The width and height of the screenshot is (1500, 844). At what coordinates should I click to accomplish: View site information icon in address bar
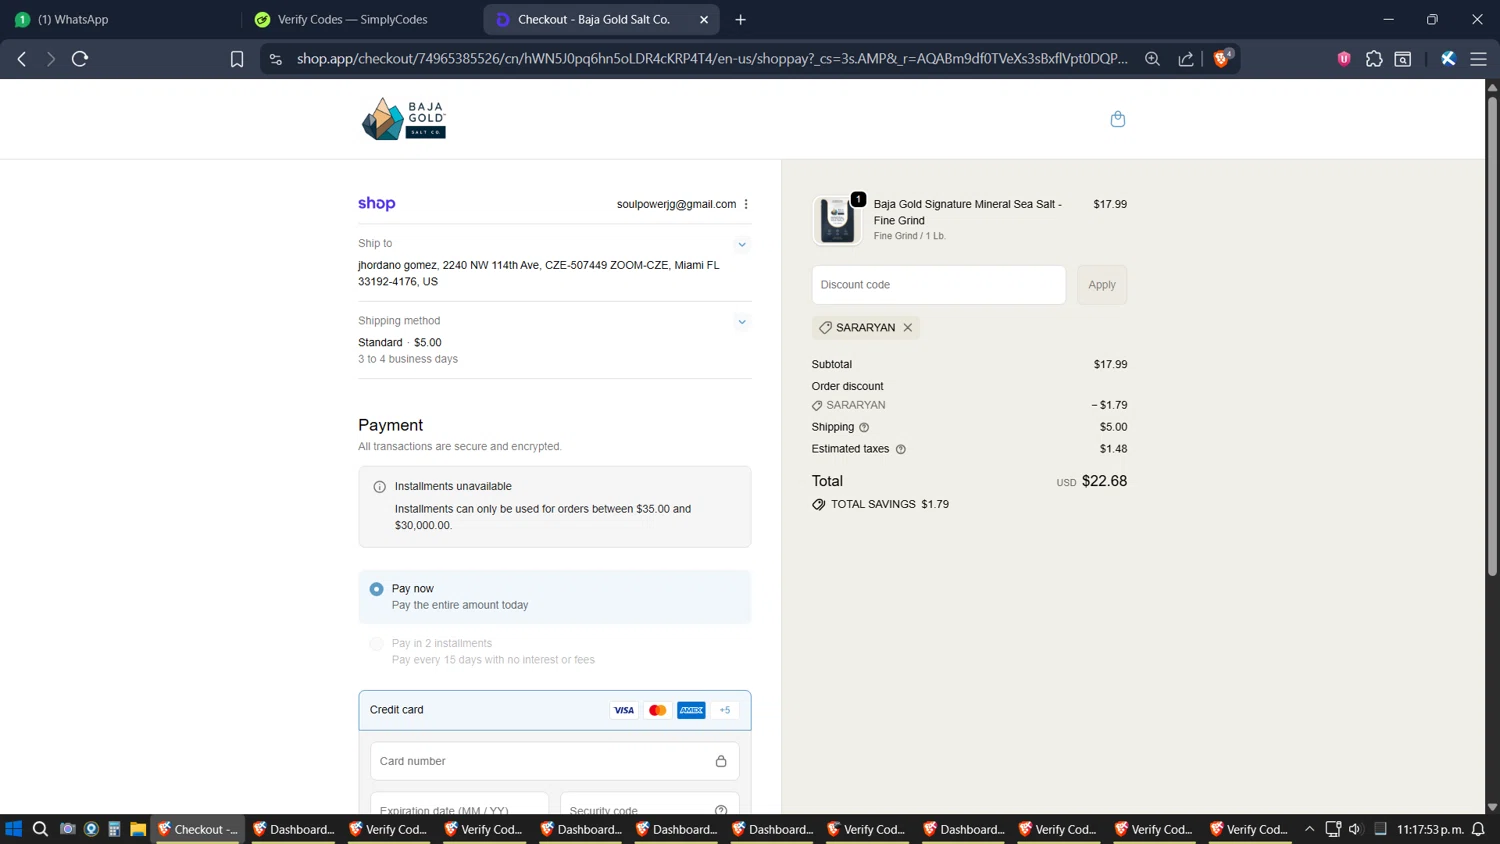(276, 59)
